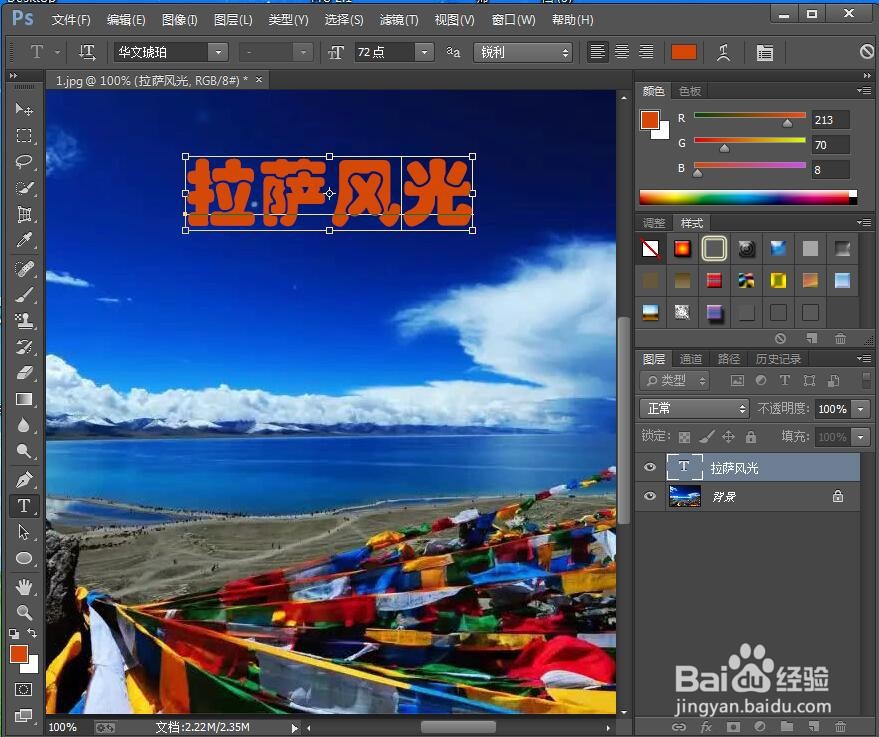Open the Character panel toggle icon
The width and height of the screenshot is (879, 737).
pyautogui.click(x=764, y=52)
